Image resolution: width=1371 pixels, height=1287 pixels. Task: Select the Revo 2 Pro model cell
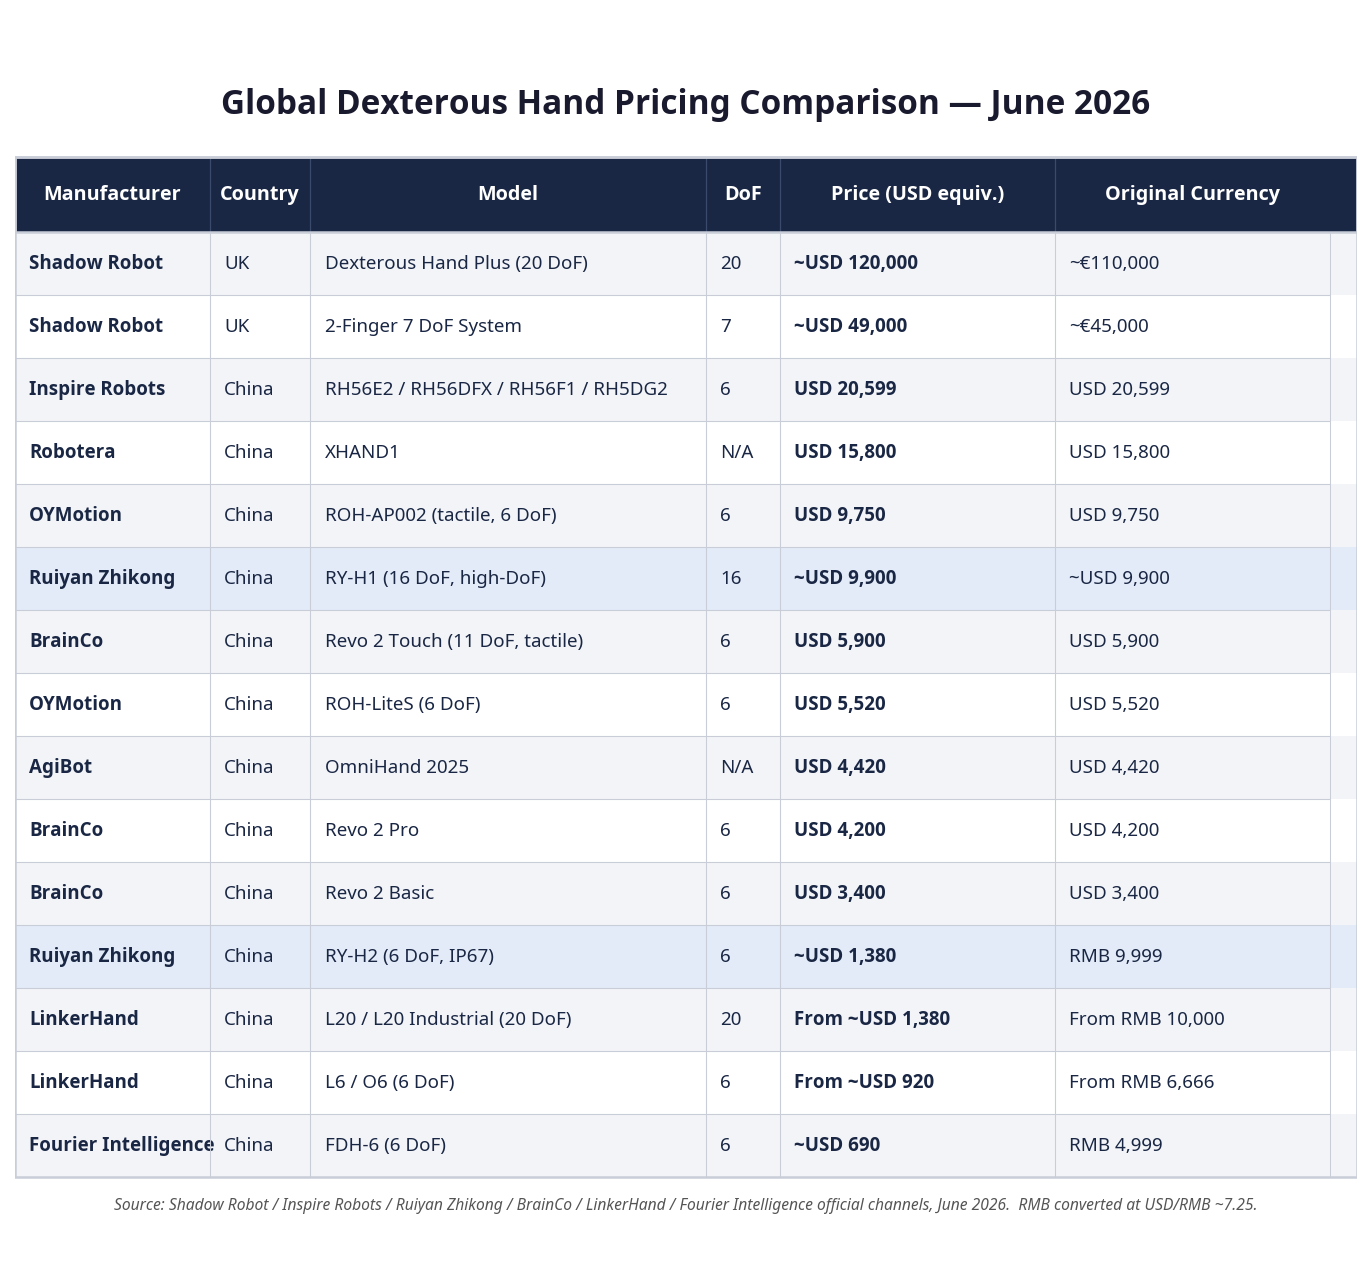click(x=508, y=830)
